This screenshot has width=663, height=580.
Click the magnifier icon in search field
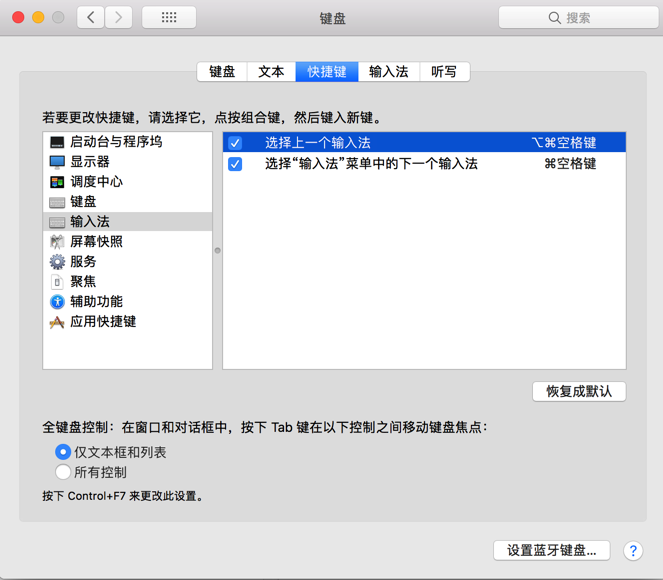[554, 18]
